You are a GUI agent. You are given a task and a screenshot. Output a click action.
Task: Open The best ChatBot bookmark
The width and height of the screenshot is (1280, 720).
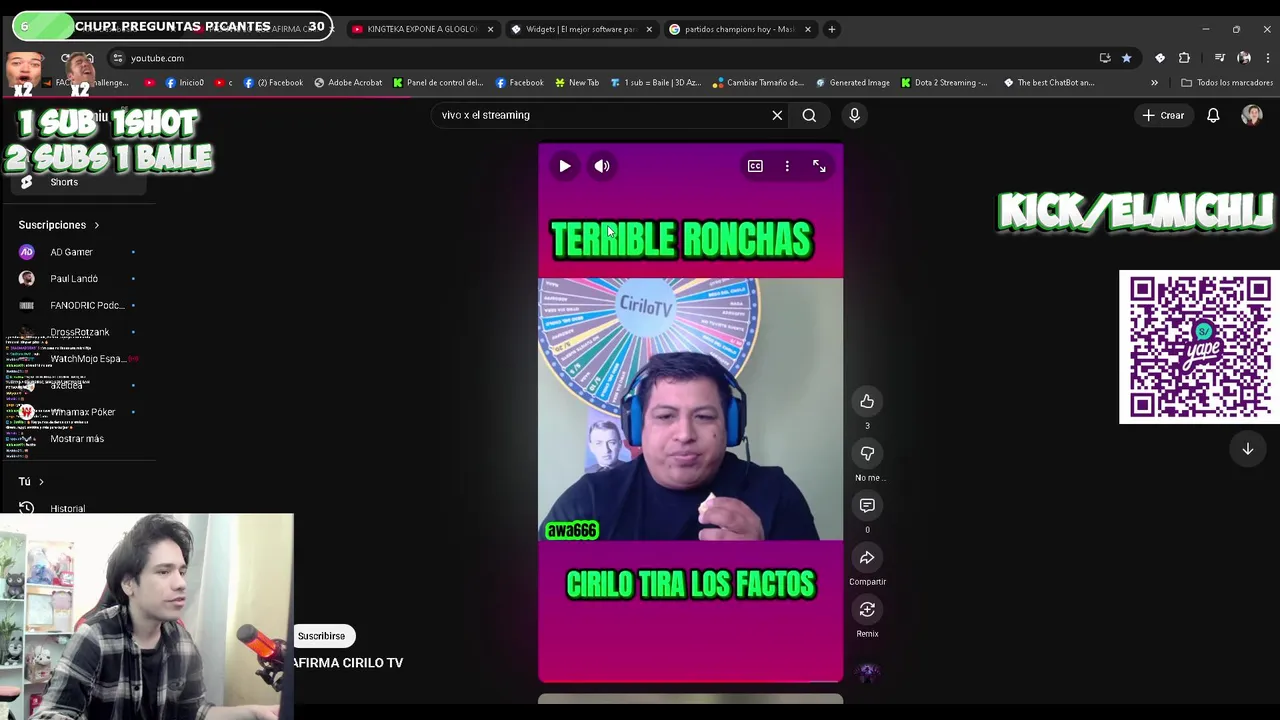click(x=1049, y=83)
